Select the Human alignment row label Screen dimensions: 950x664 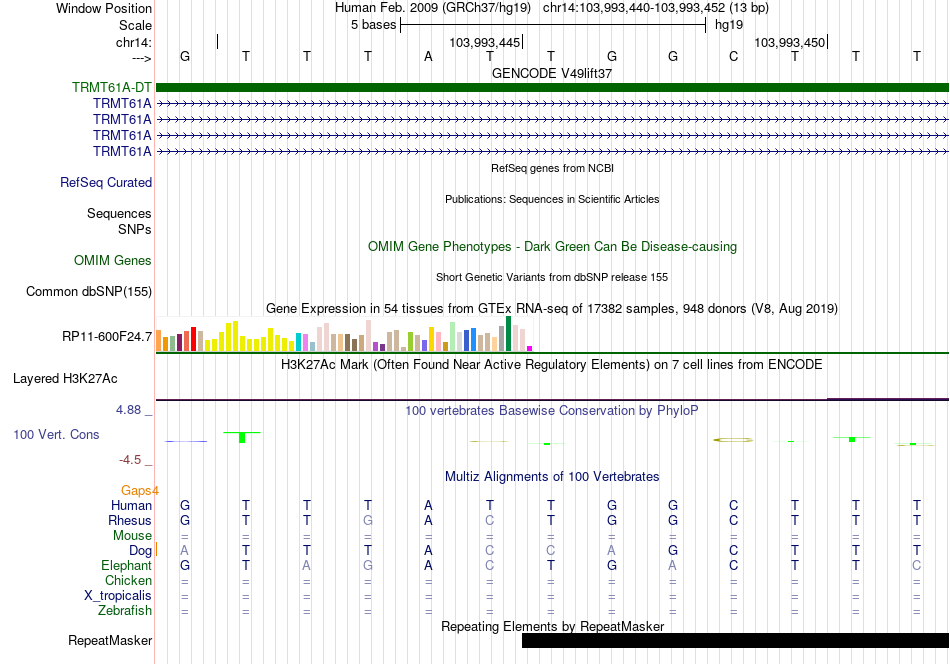coord(131,505)
